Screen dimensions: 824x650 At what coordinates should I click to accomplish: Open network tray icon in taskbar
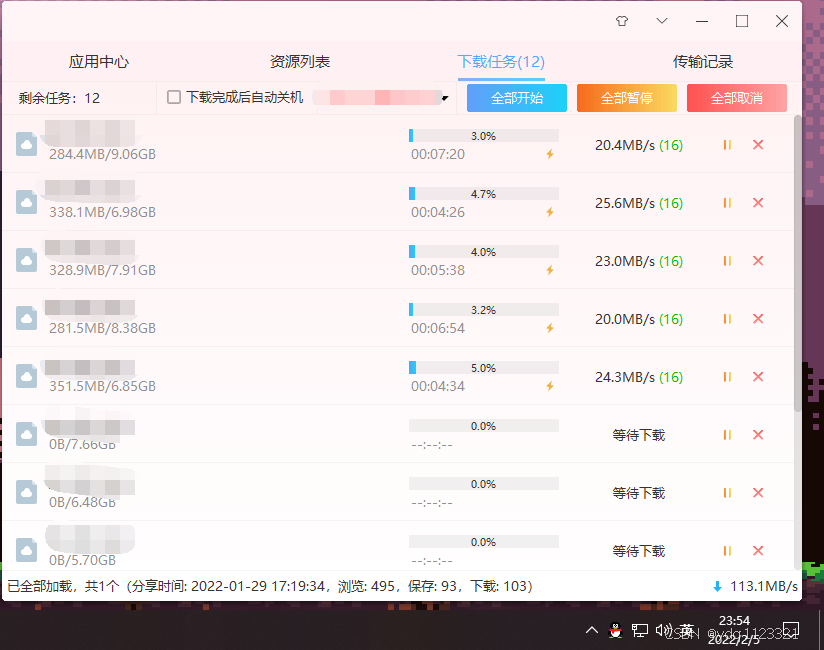point(640,630)
